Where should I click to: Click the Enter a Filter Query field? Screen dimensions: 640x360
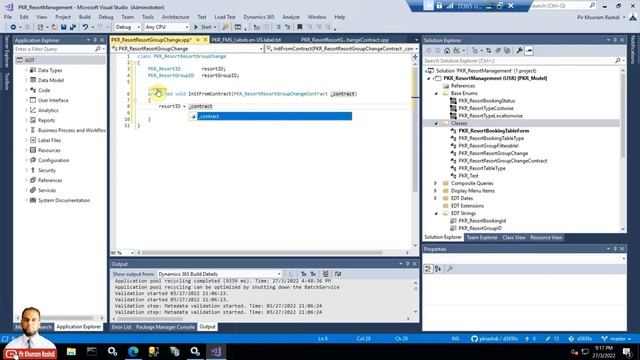pyautogui.click(x=54, y=49)
